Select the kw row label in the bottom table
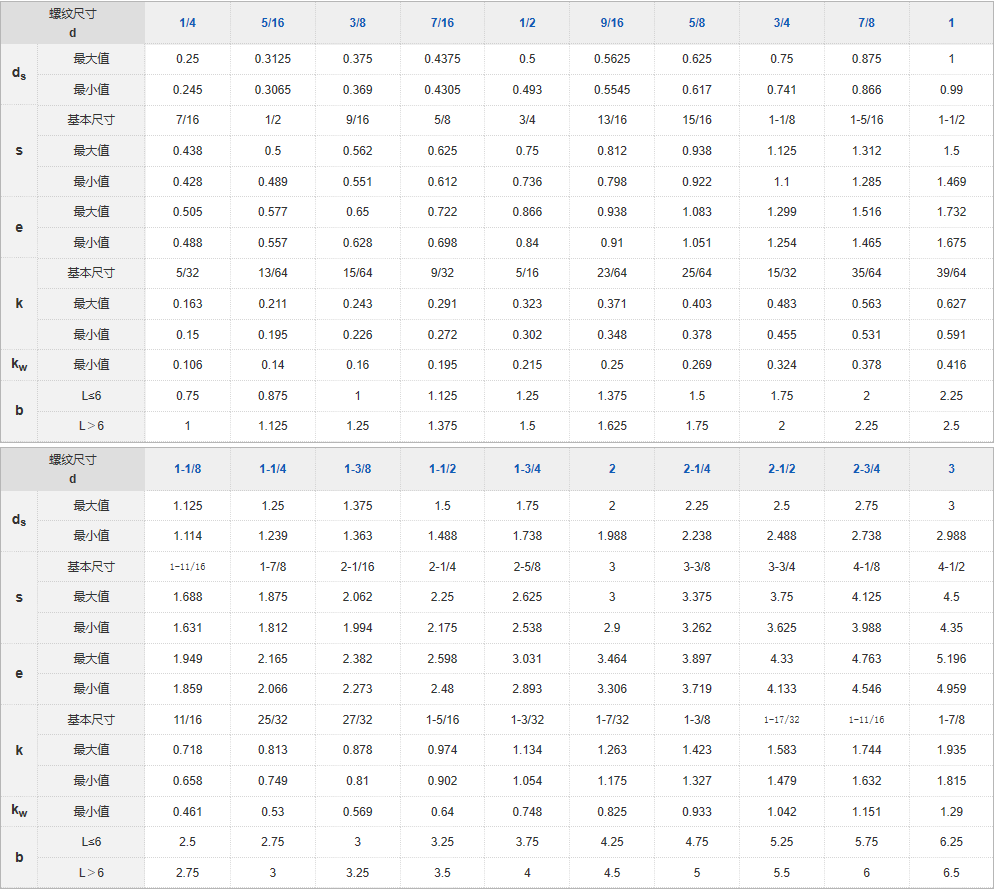995x890 pixels. 19,811
